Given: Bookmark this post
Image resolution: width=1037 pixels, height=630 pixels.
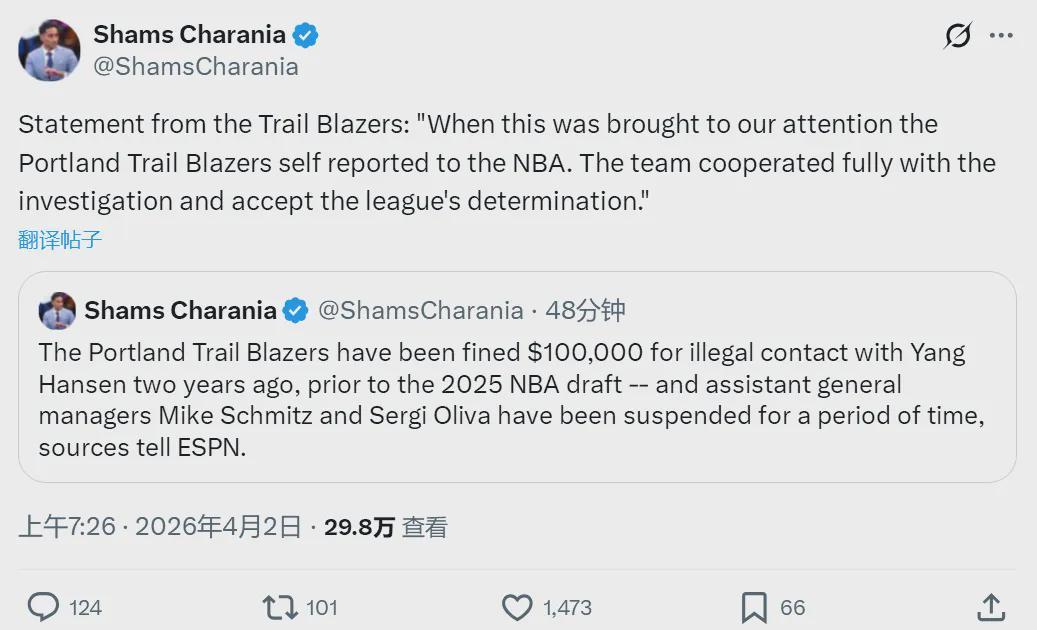Looking at the screenshot, I should 753,606.
